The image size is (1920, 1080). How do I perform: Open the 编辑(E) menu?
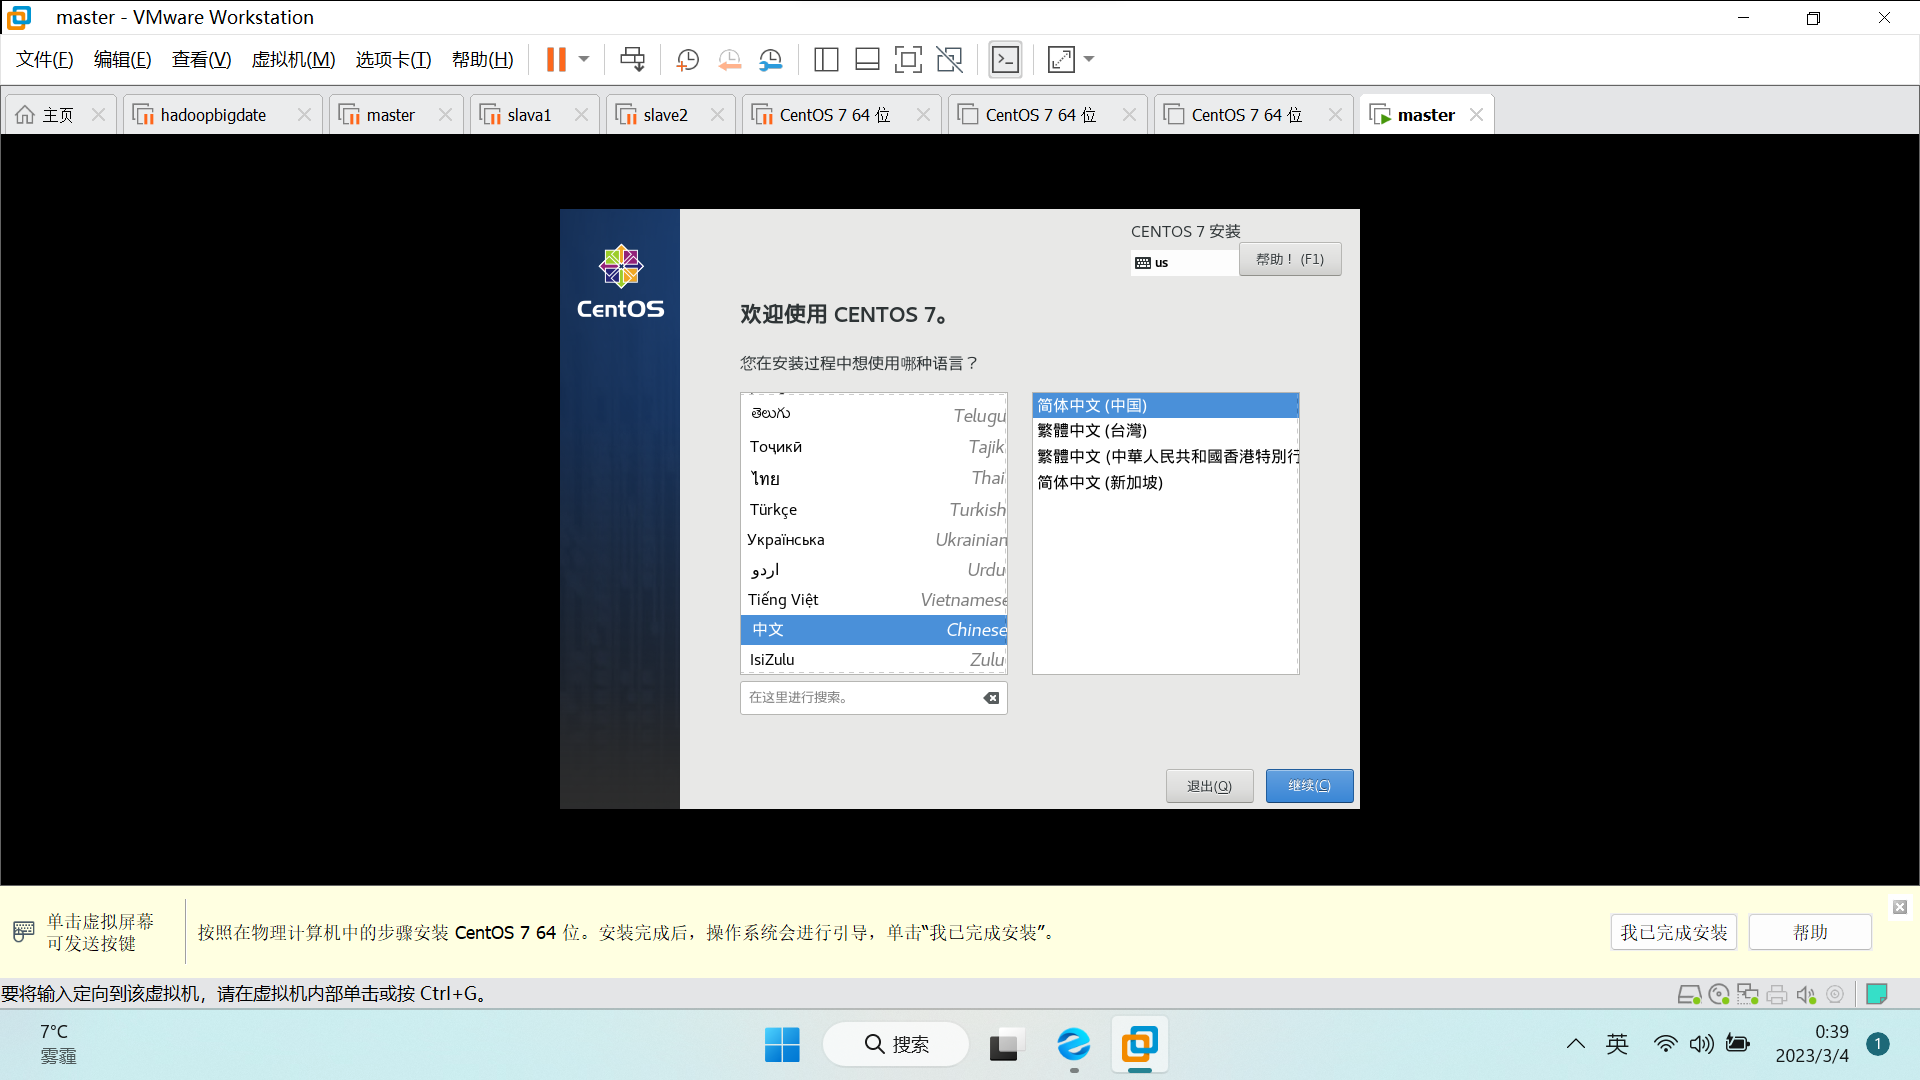(123, 60)
